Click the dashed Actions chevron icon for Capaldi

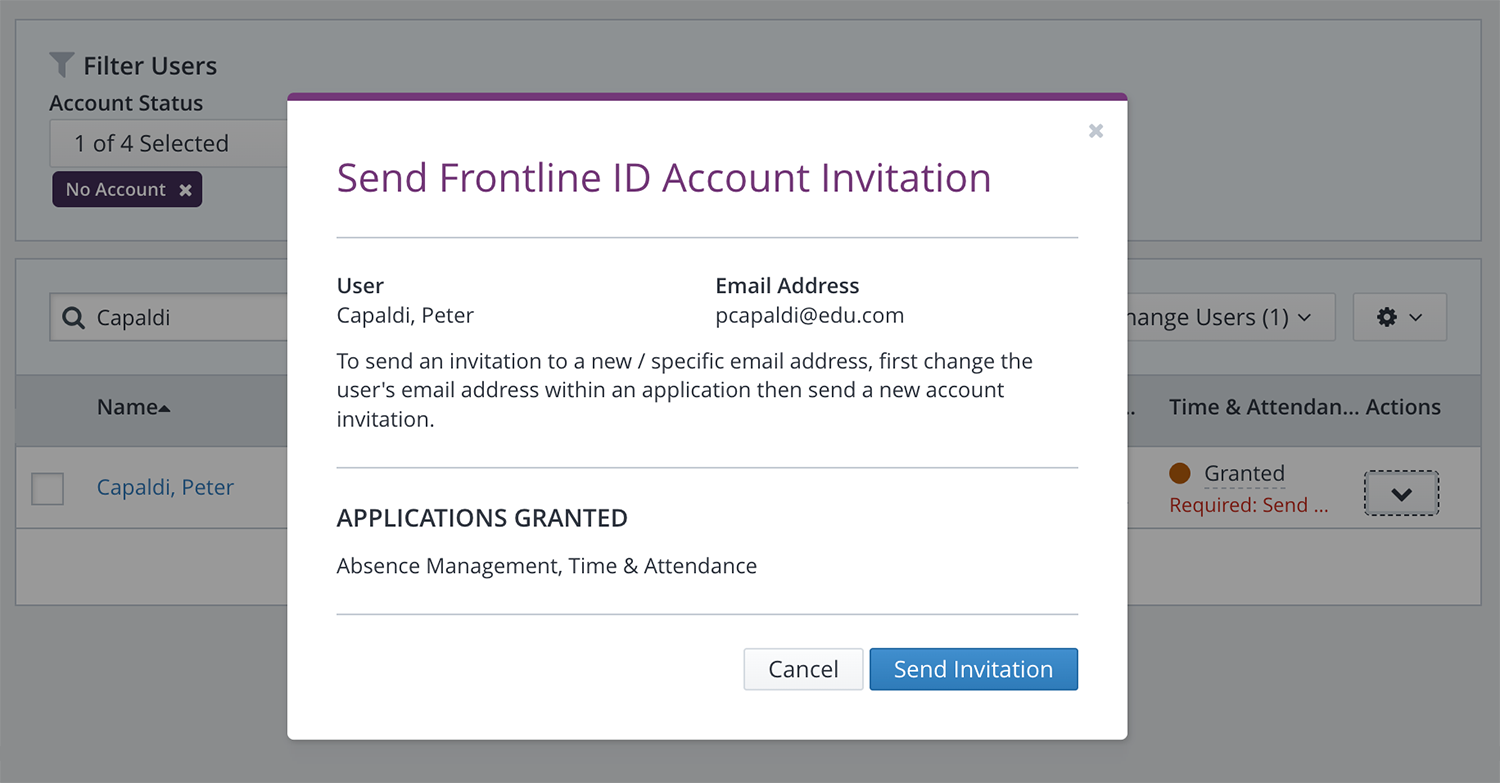point(1402,493)
